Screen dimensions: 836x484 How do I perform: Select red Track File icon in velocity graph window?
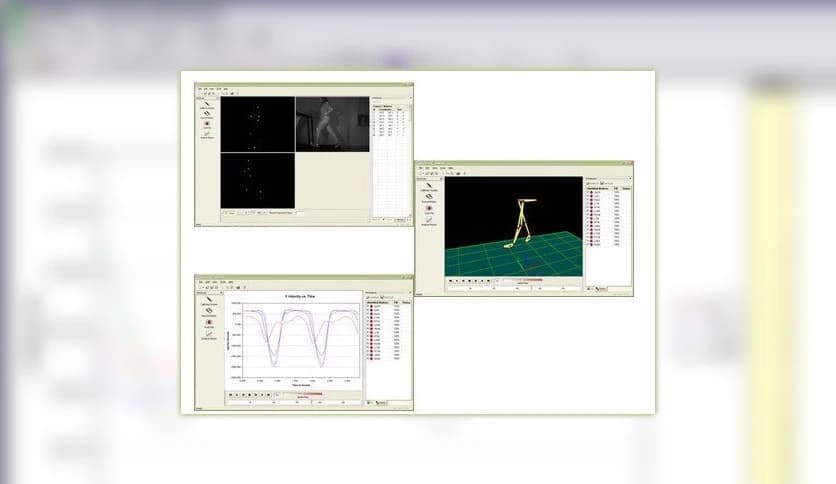point(208,322)
